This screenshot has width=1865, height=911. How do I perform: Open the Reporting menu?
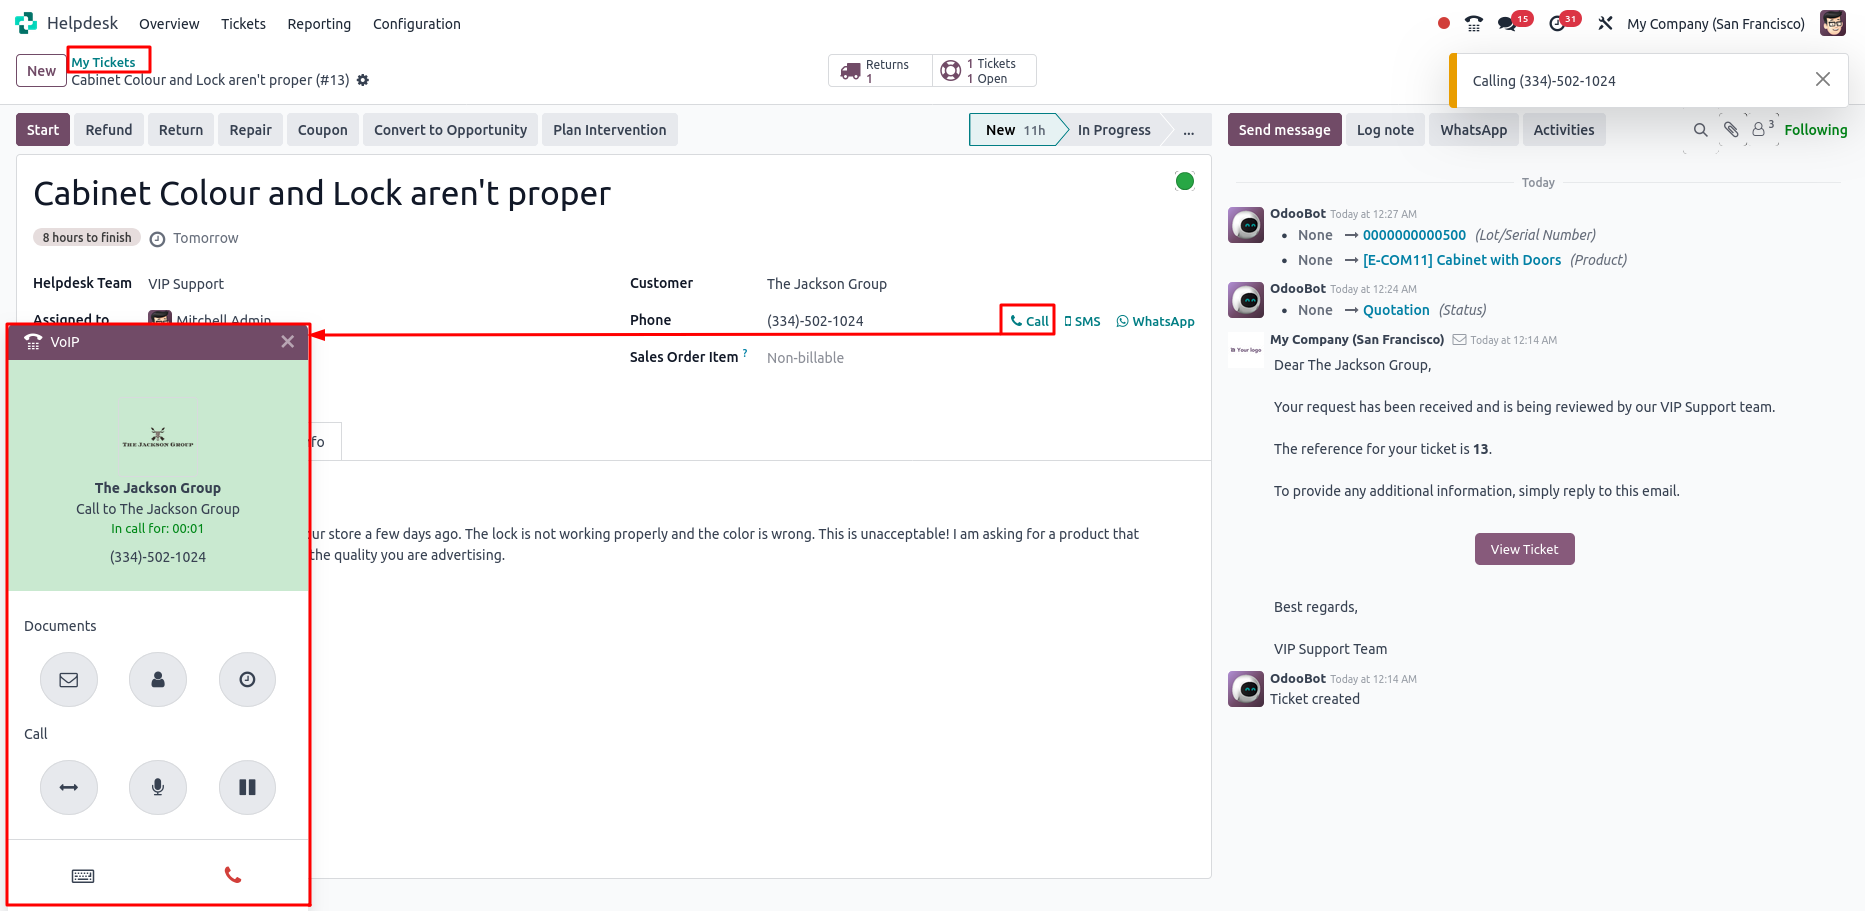click(319, 24)
